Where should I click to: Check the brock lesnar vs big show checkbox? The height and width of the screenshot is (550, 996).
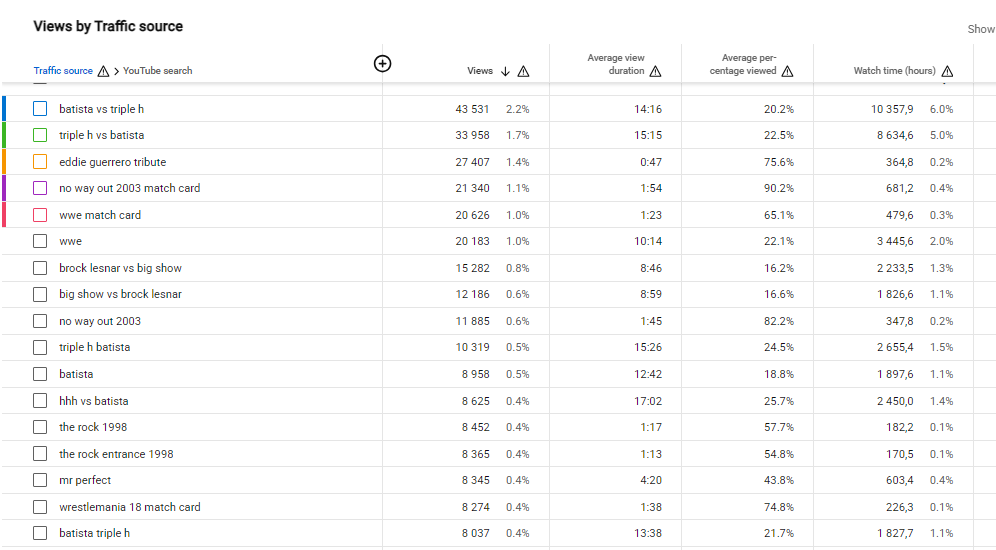pyautogui.click(x=40, y=268)
